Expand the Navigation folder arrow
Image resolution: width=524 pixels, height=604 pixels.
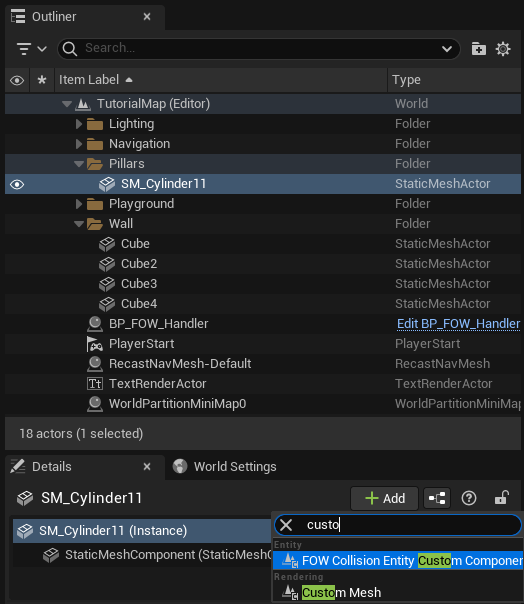79,144
